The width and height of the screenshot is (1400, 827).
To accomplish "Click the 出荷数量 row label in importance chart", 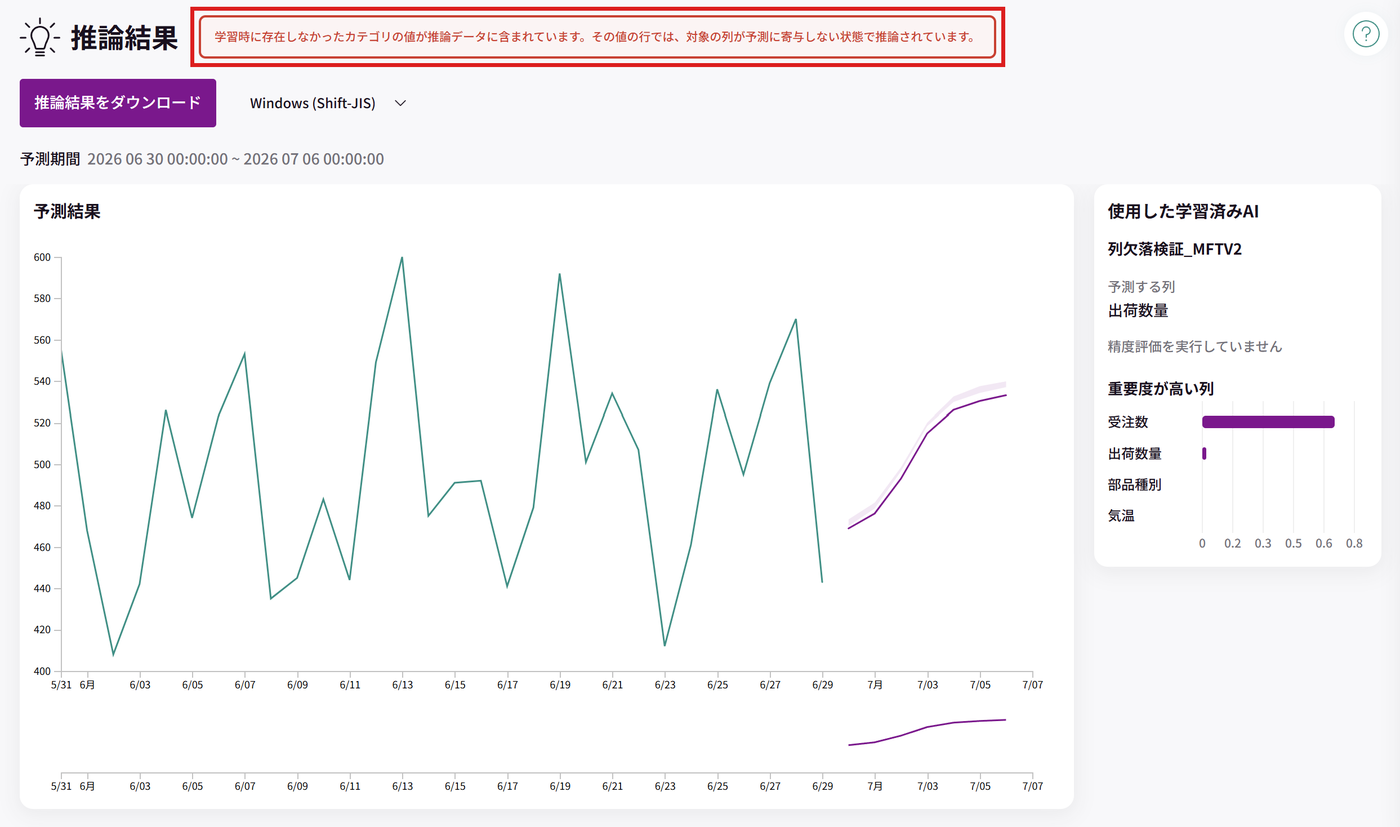I will click(x=1135, y=453).
